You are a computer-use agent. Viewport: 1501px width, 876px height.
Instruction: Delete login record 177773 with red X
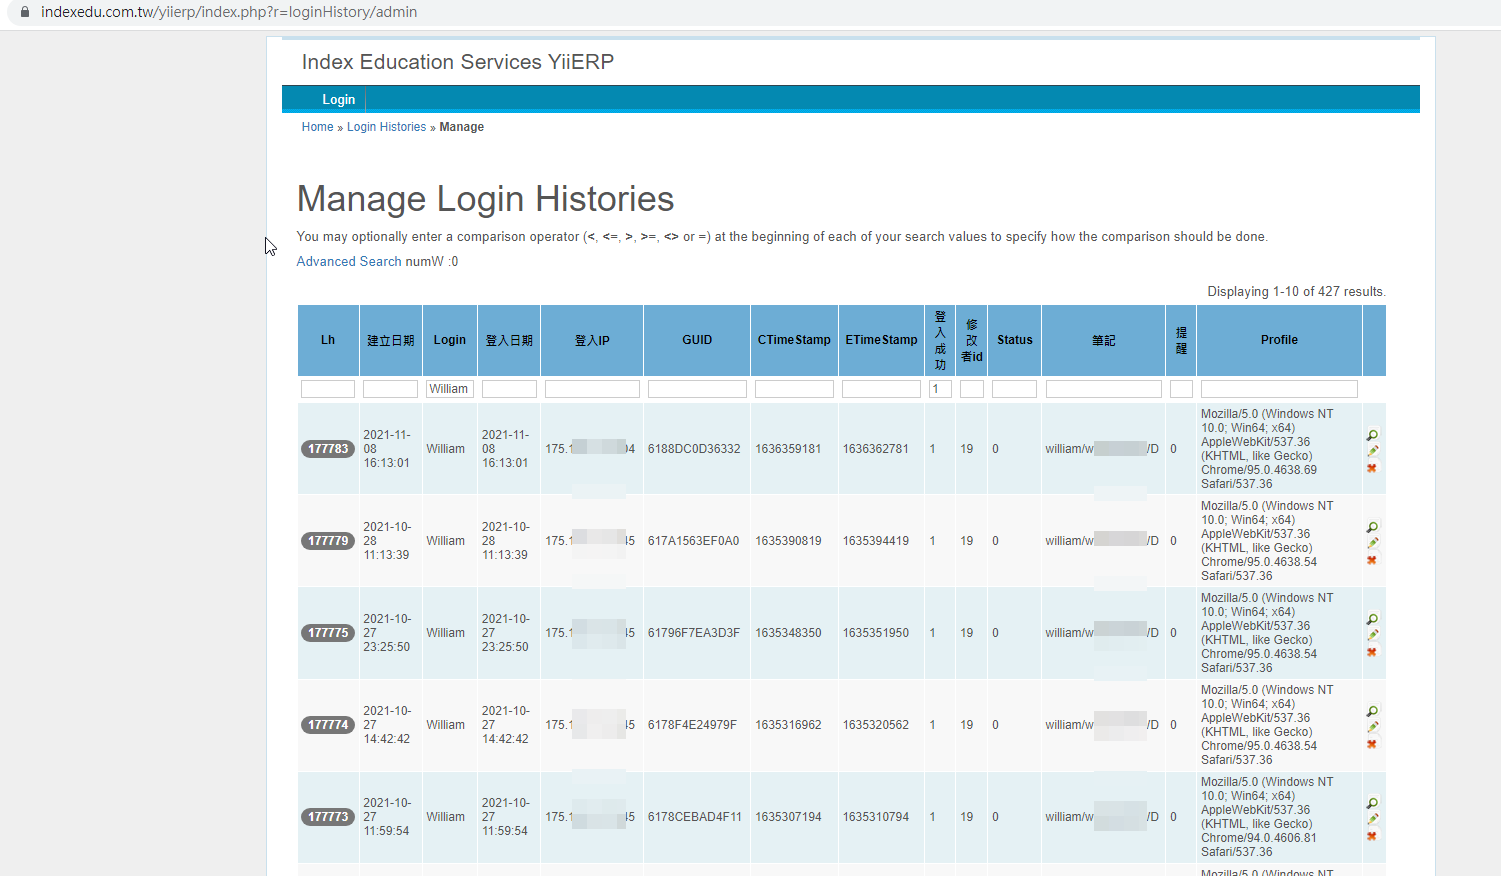pos(1372,836)
